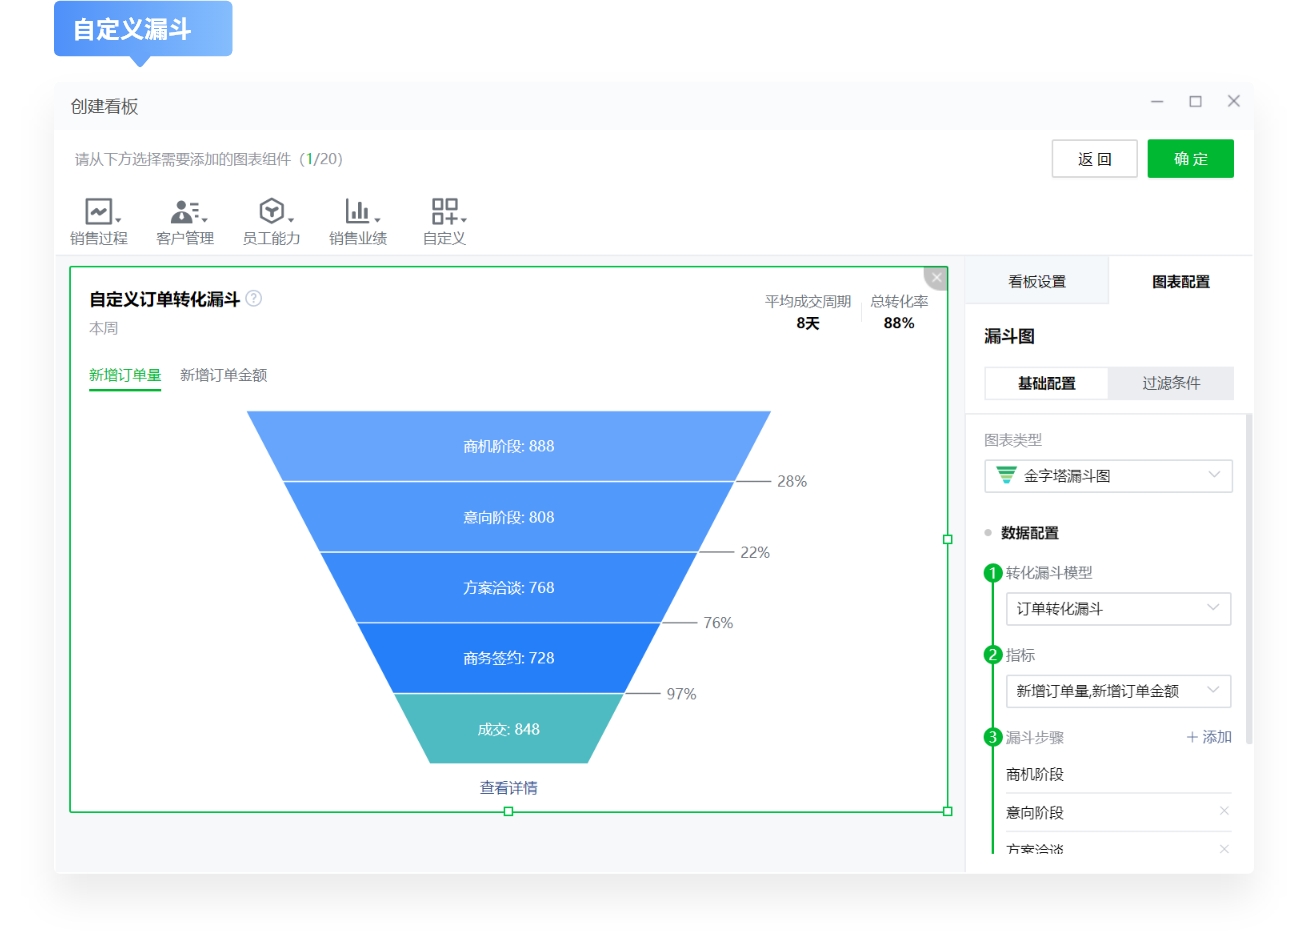1308x952 pixels.
Task: Click the help icon beside 自定义订单转化漏斗 title
Action: coord(253,298)
